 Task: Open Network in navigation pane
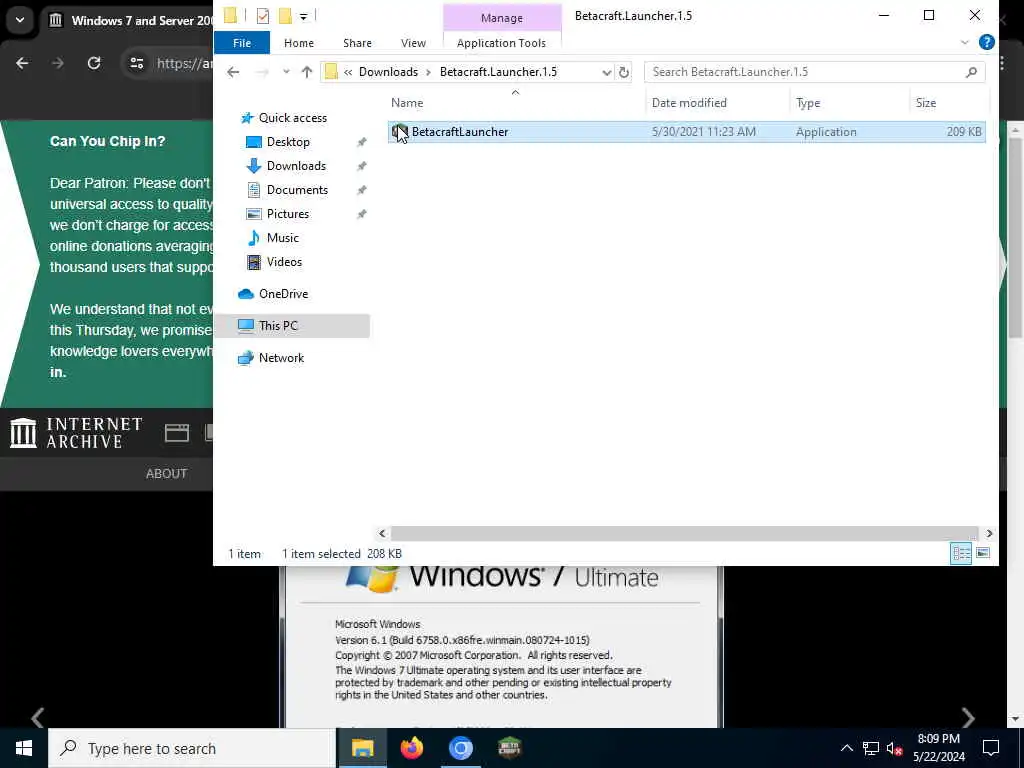coord(281,358)
